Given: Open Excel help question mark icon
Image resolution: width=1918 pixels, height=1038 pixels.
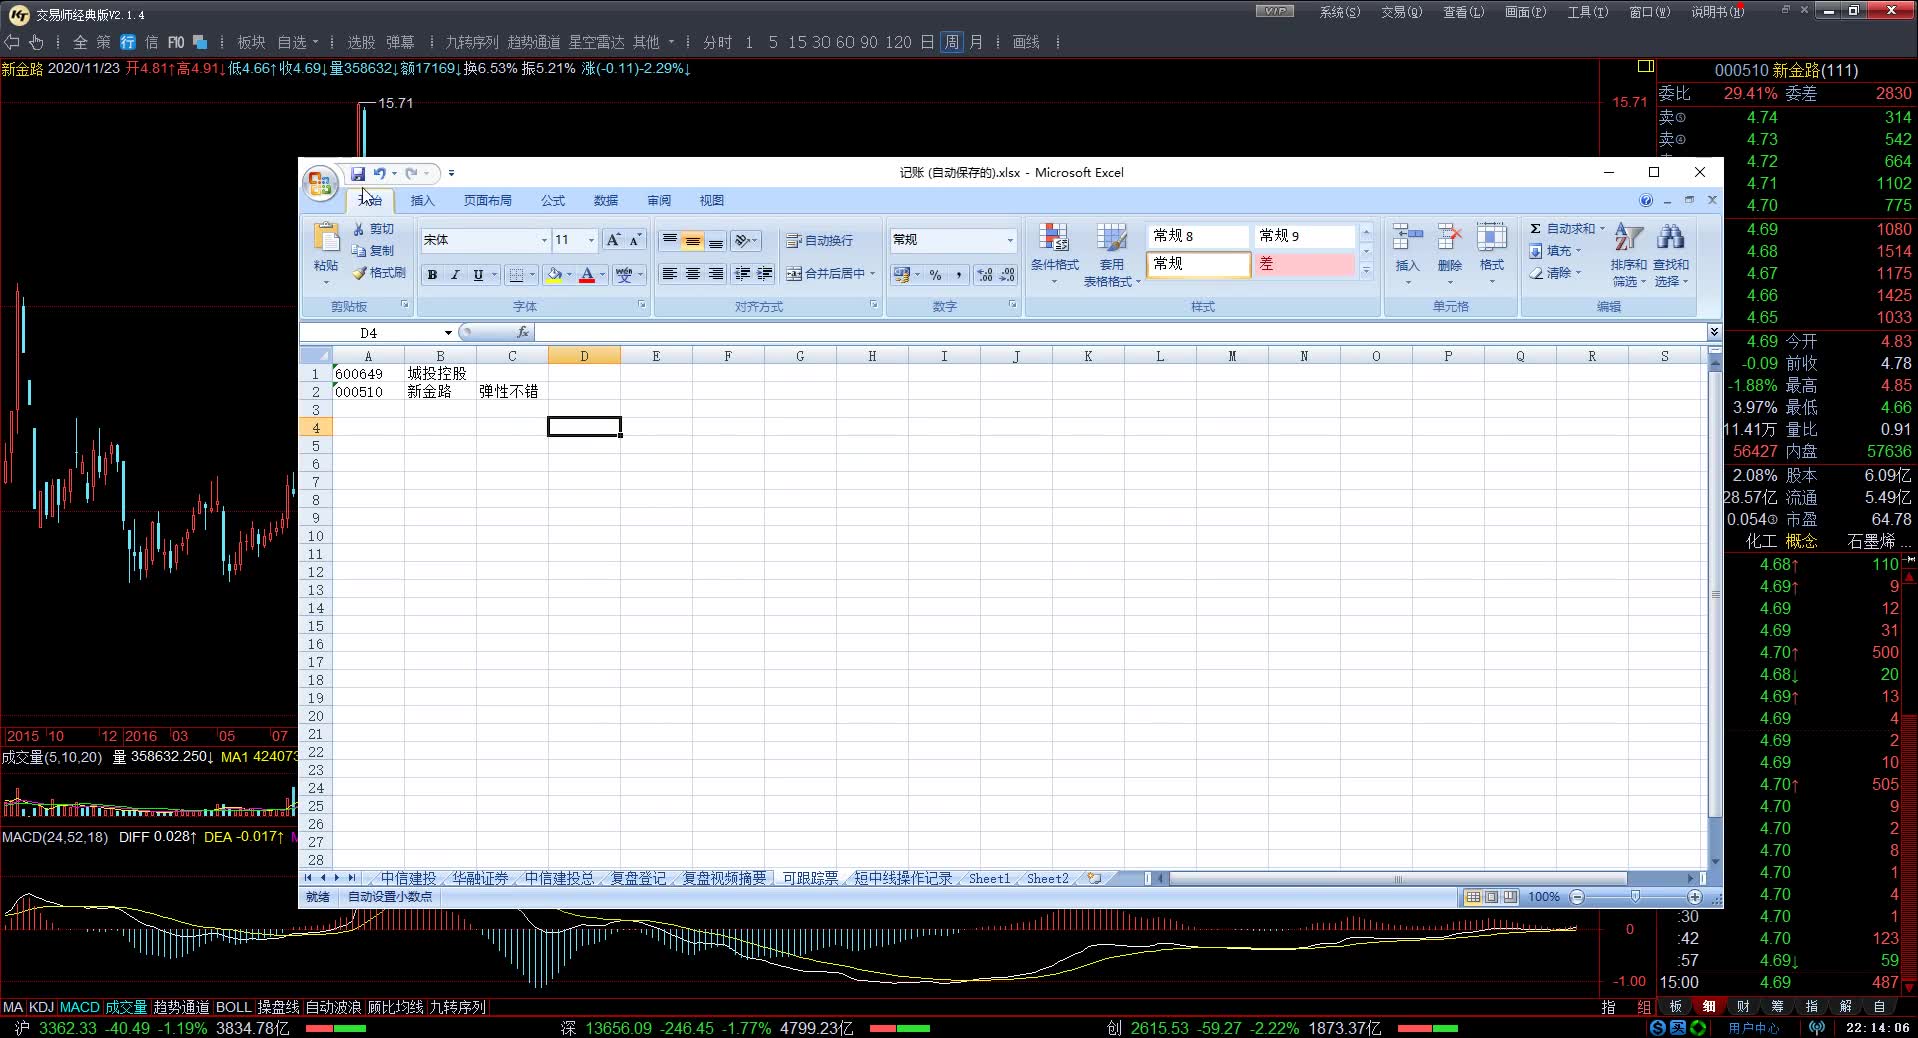Looking at the screenshot, I should [1646, 200].
